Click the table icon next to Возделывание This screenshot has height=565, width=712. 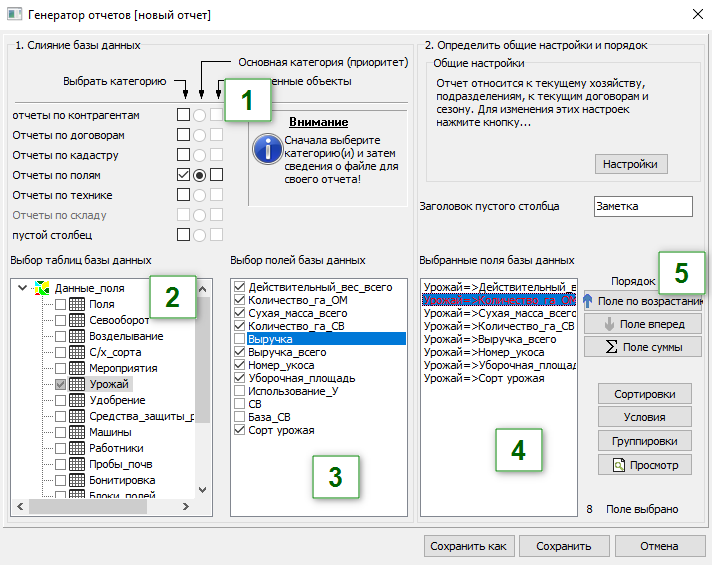pos(77,336)
